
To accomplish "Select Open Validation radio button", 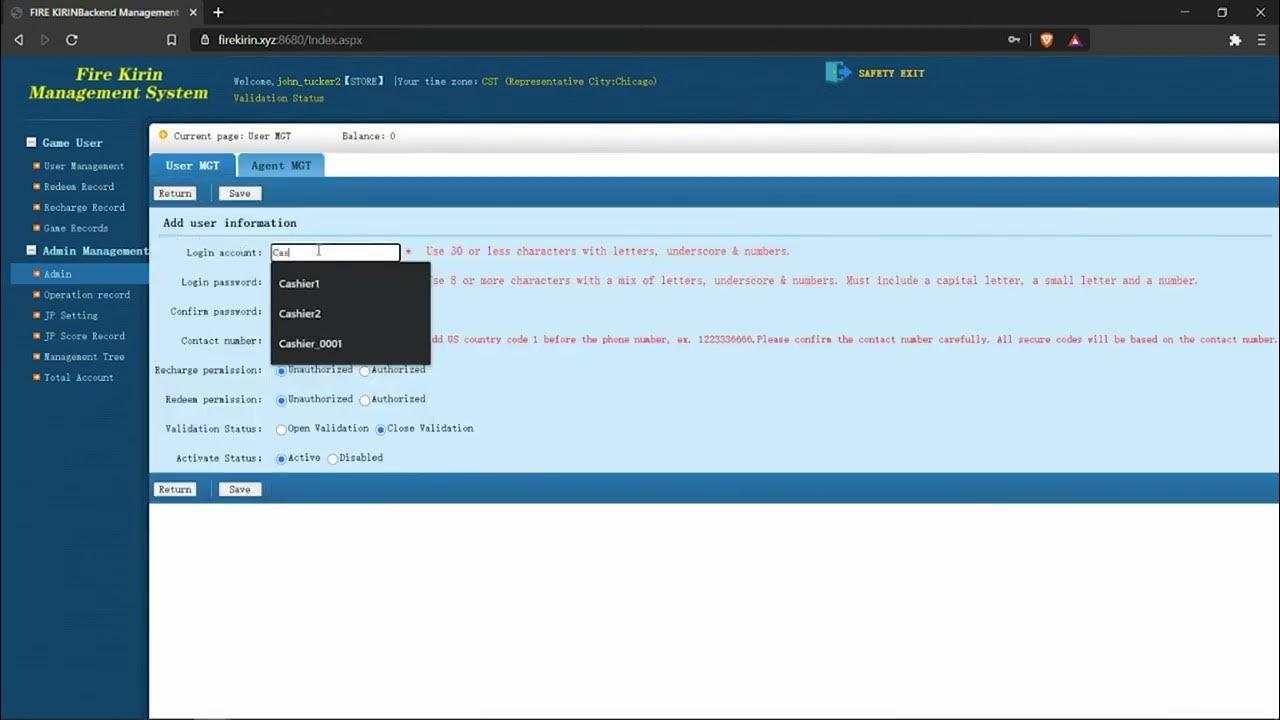I will coord(281,429).
